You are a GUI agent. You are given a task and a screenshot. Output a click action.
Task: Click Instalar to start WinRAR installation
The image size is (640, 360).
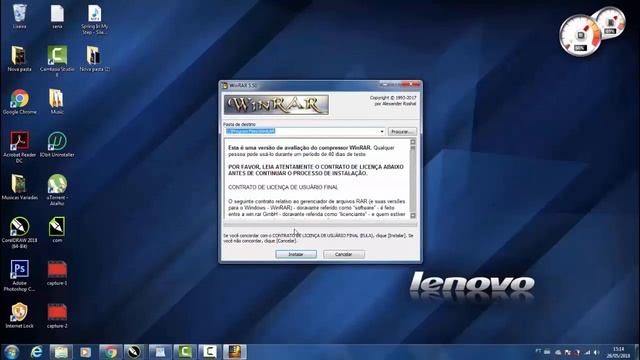(x=296, y=254)
